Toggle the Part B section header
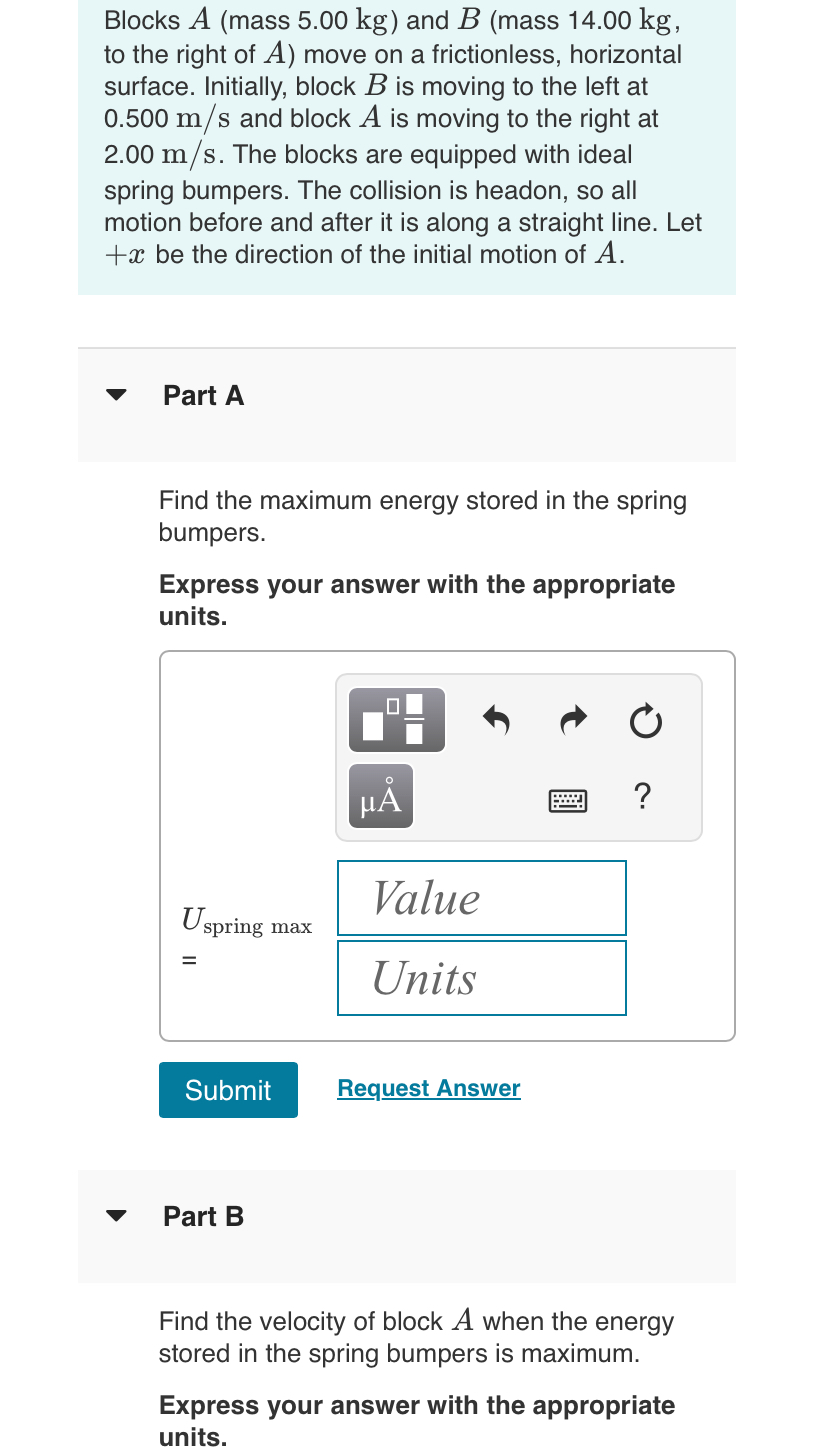 point(203,1215)
